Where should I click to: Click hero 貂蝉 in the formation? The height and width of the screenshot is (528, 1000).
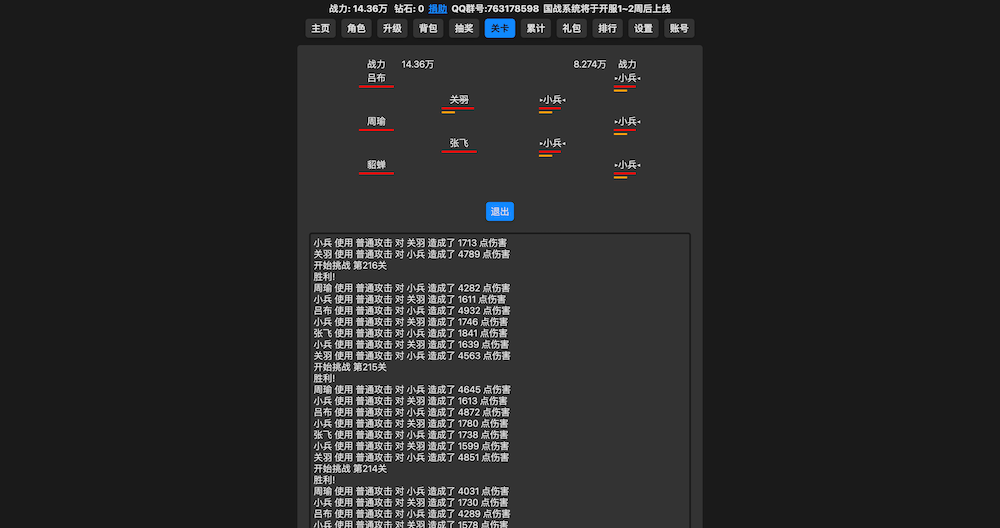click(x=376, y=165)
